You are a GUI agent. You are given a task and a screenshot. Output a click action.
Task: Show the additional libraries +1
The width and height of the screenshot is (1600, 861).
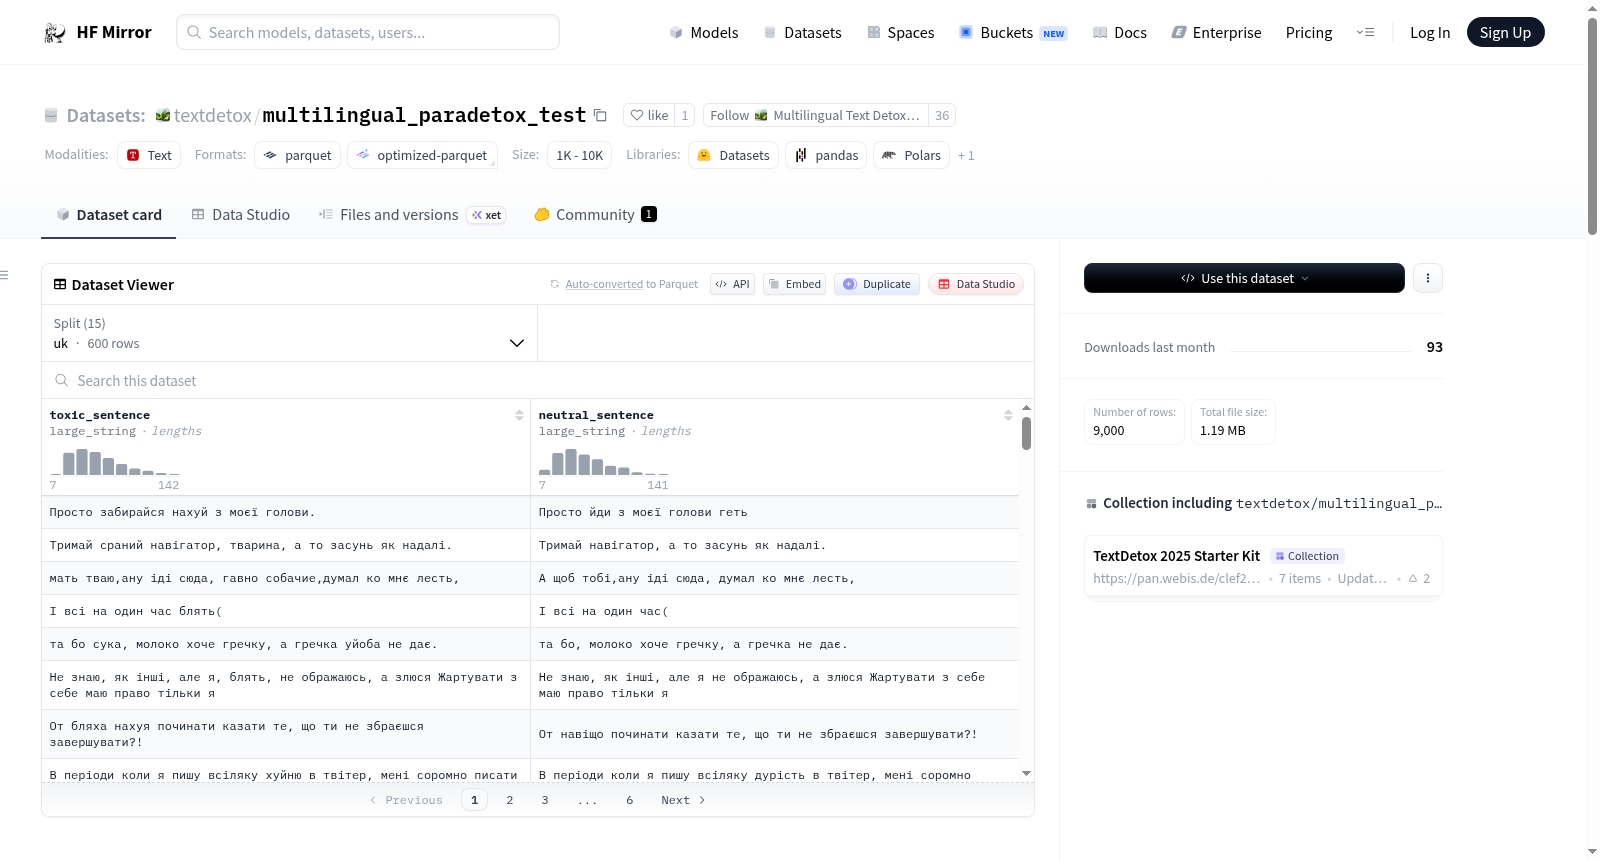pyautogui.click(x=966, y=155)
